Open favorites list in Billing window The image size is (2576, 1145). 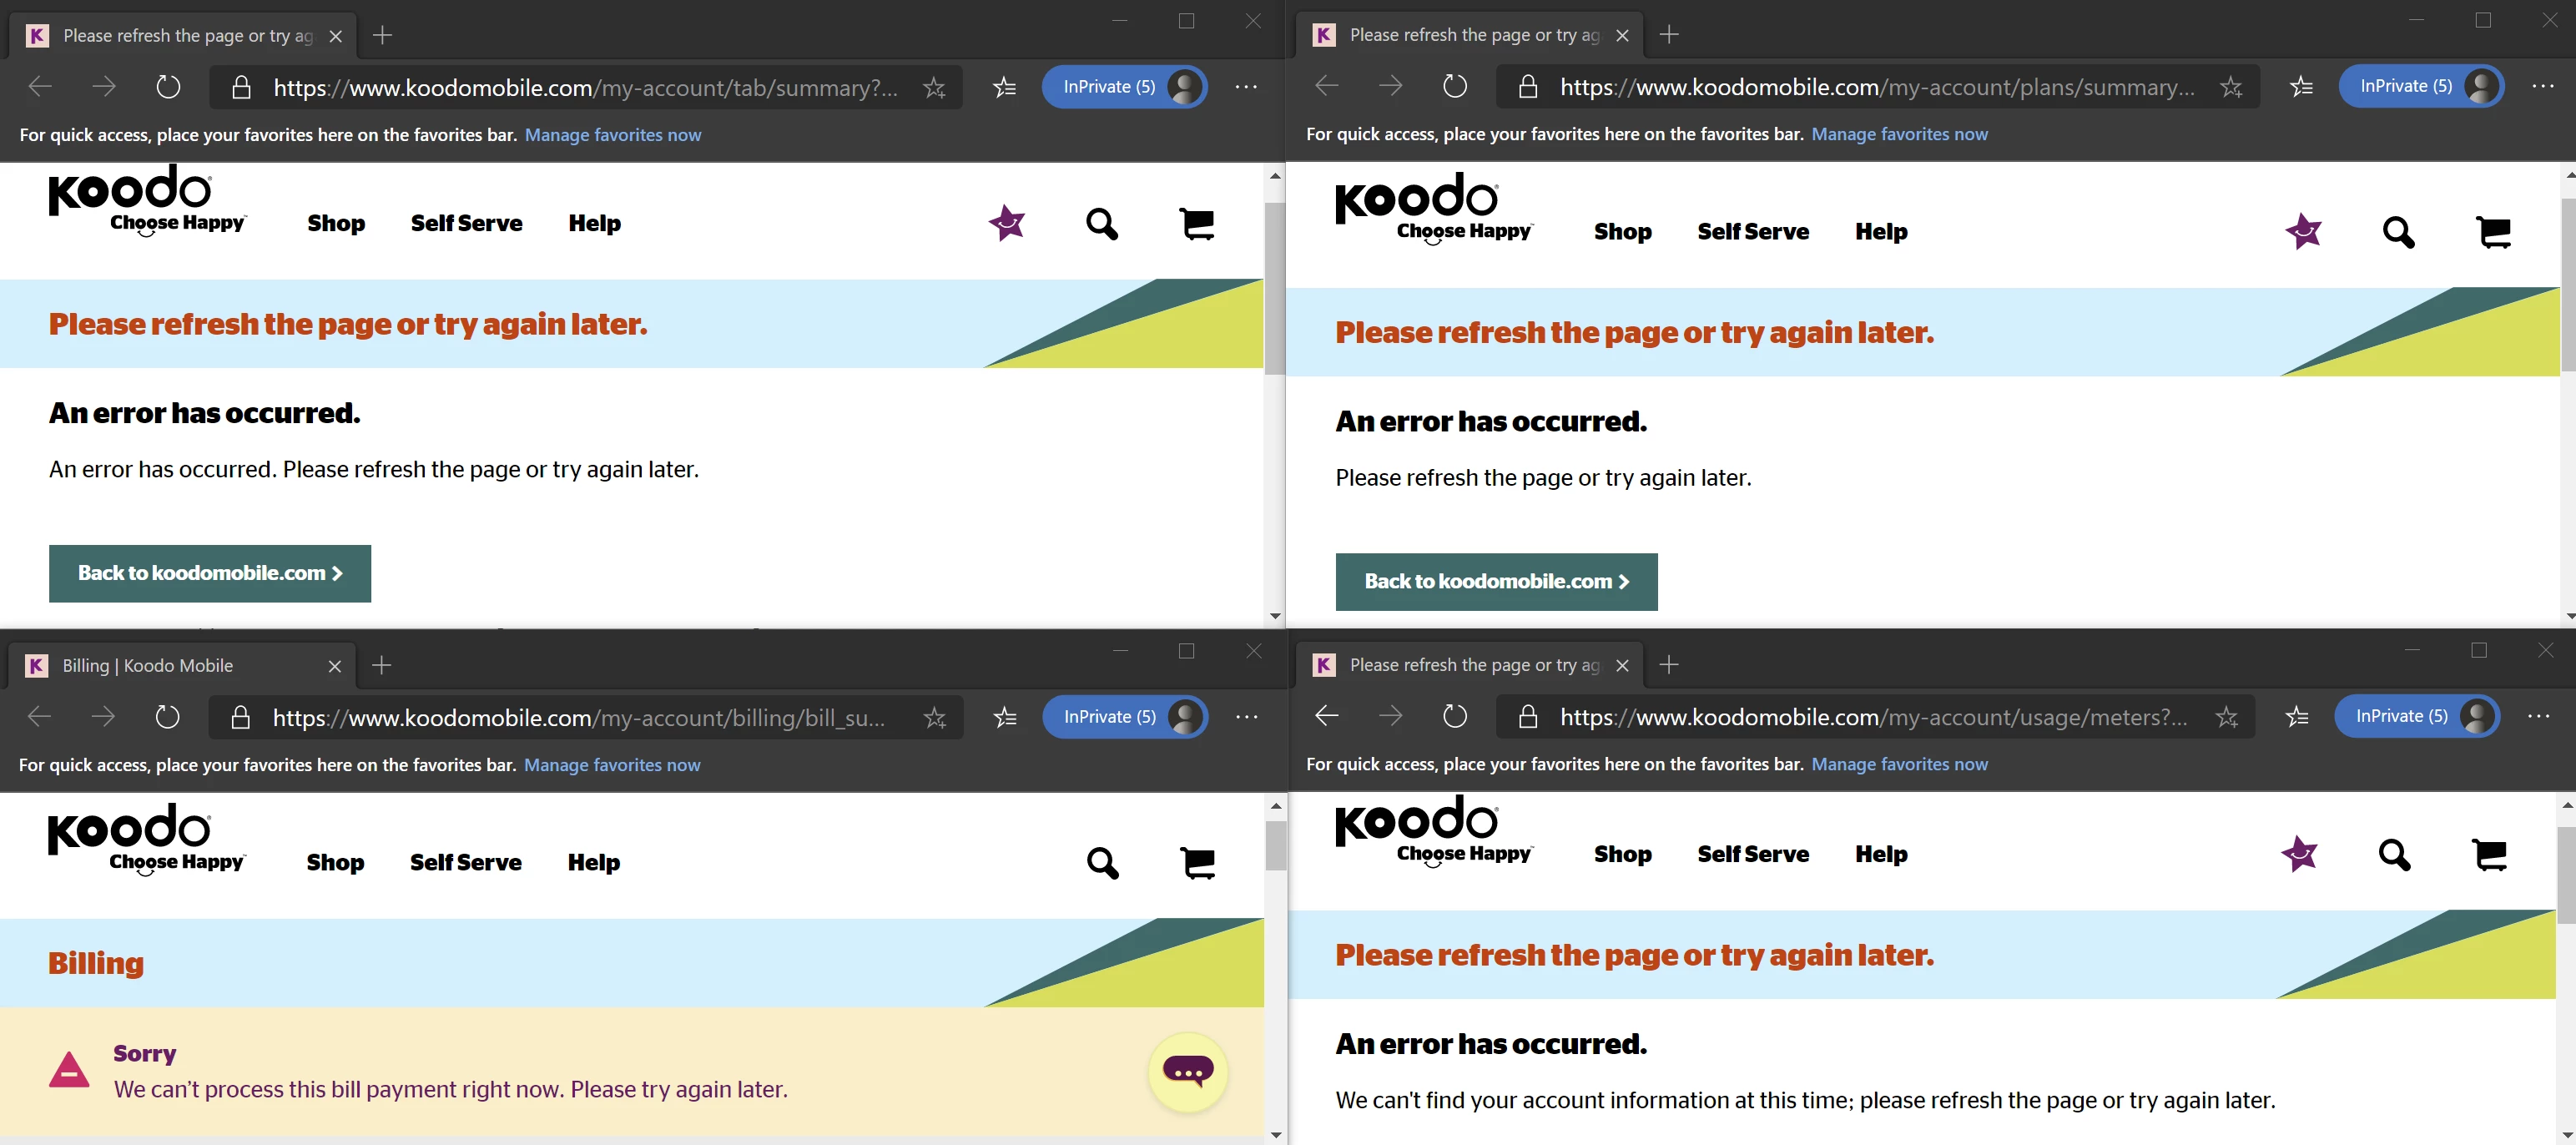click(x=1005, y=718)
